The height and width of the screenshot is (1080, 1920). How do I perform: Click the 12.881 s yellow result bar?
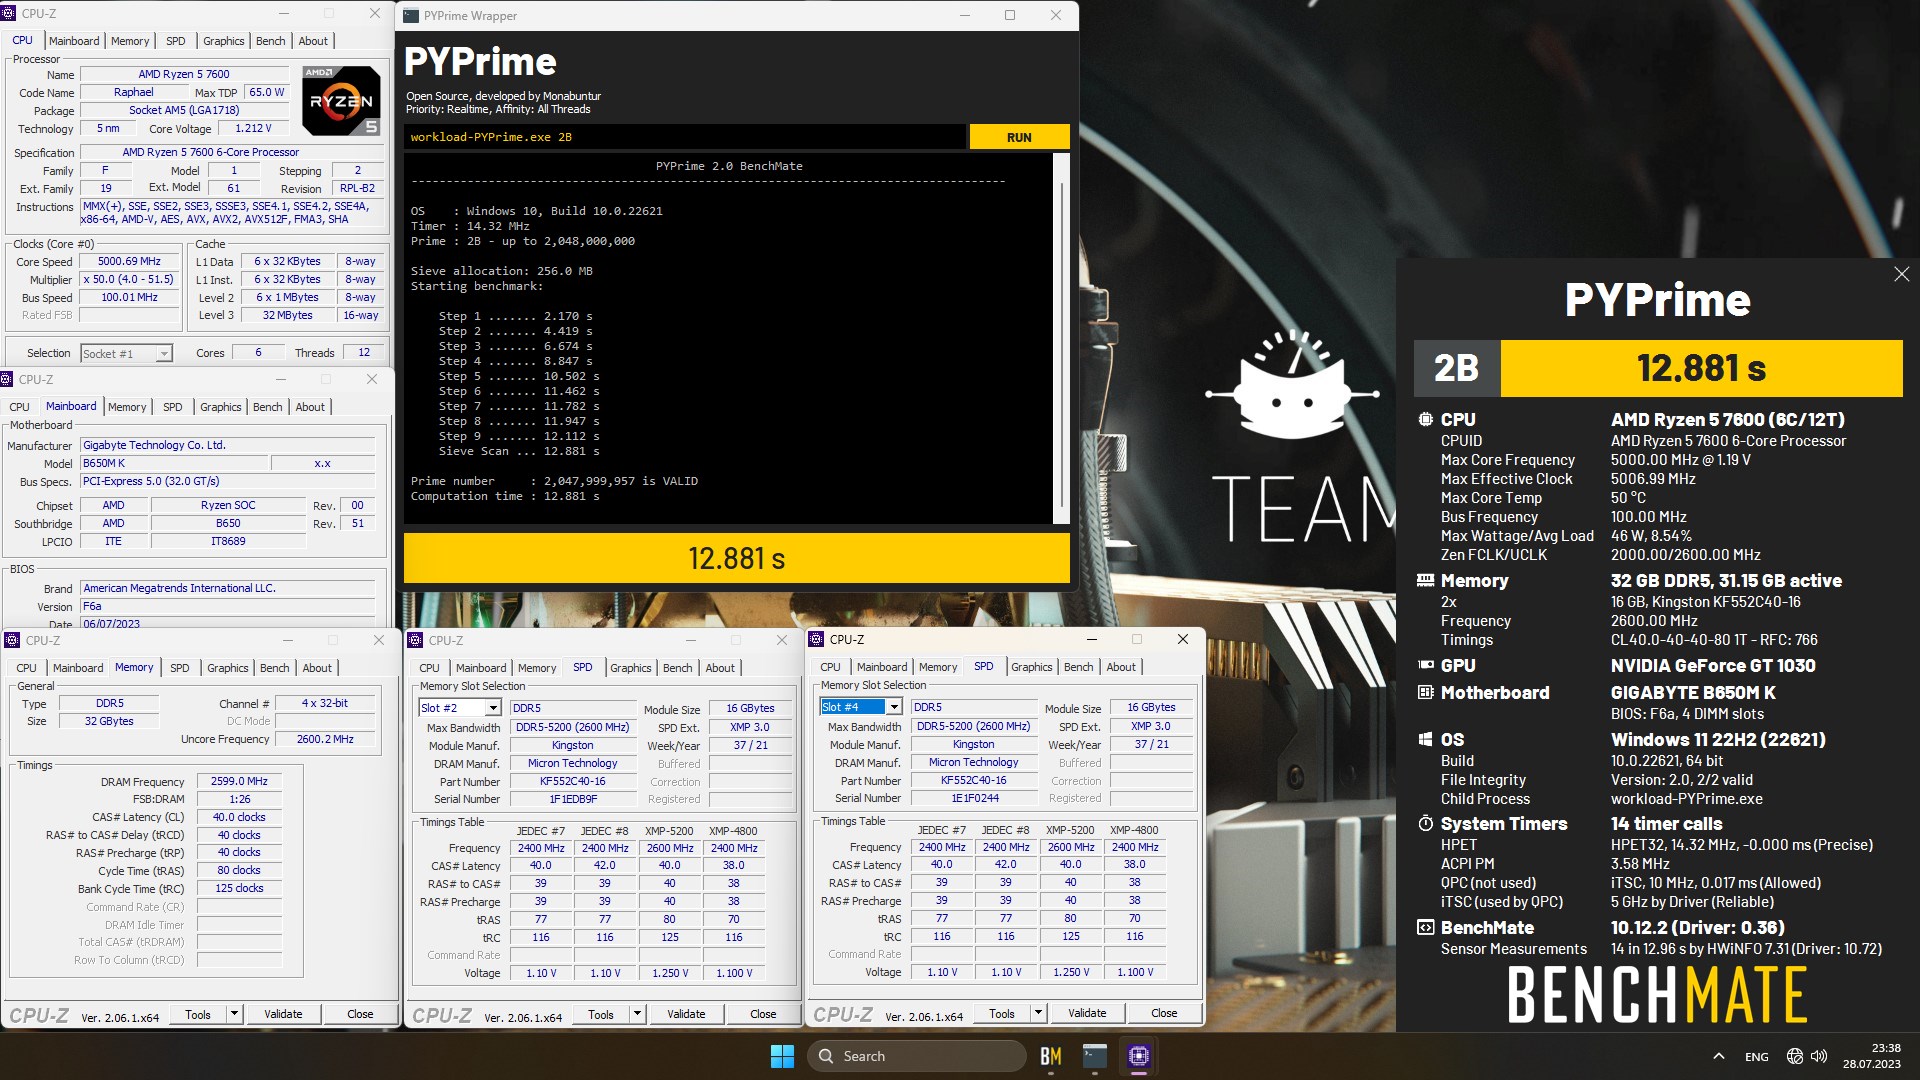pyautogui.click(x=736, y=558)
